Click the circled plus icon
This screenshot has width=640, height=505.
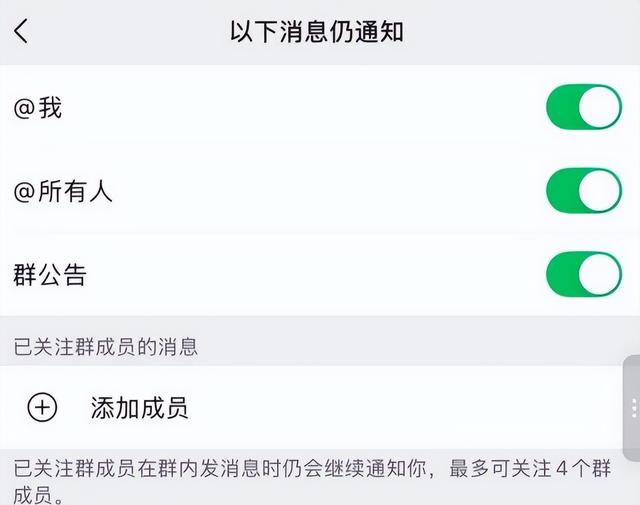click(42, 408)
